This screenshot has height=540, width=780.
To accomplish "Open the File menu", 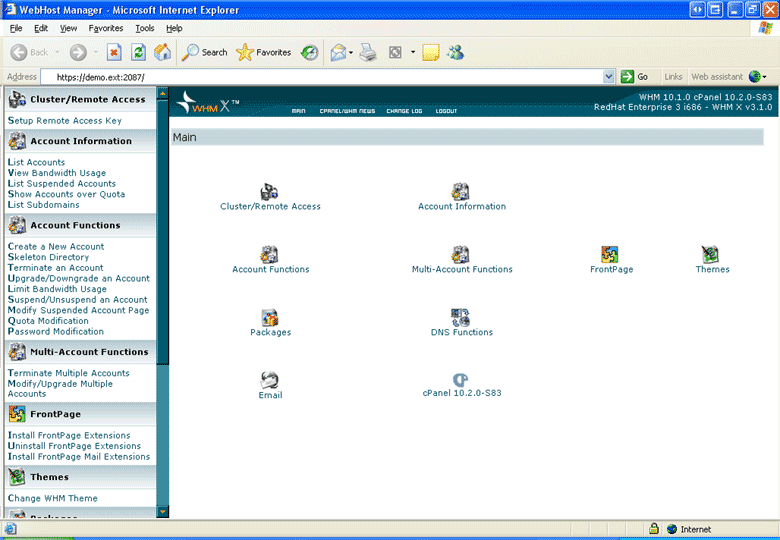I will tap(16, 28).
